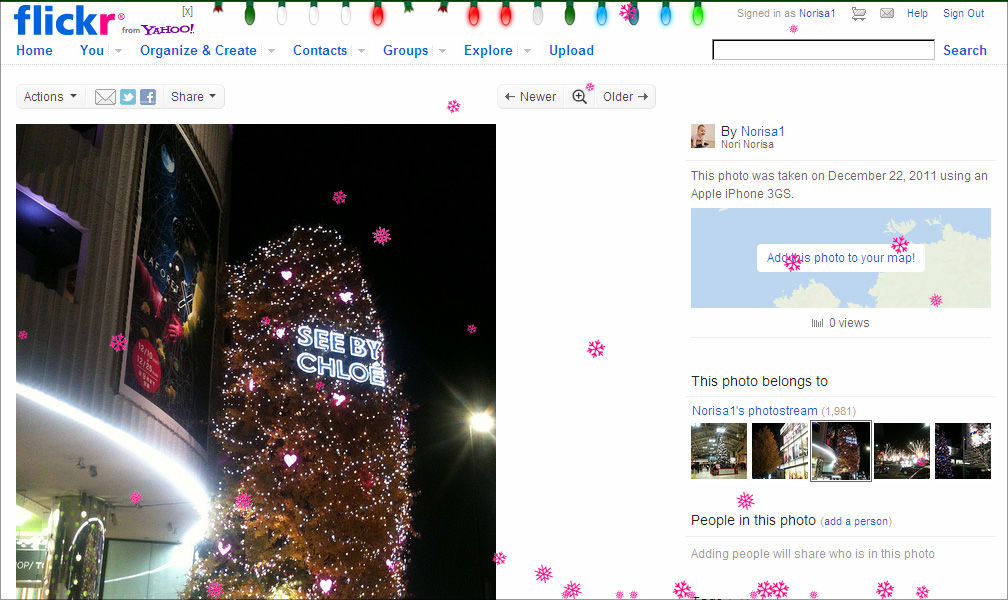Click Add this photo to your map!
This screenshot has width=1008, height=600.
coord(840,258)
